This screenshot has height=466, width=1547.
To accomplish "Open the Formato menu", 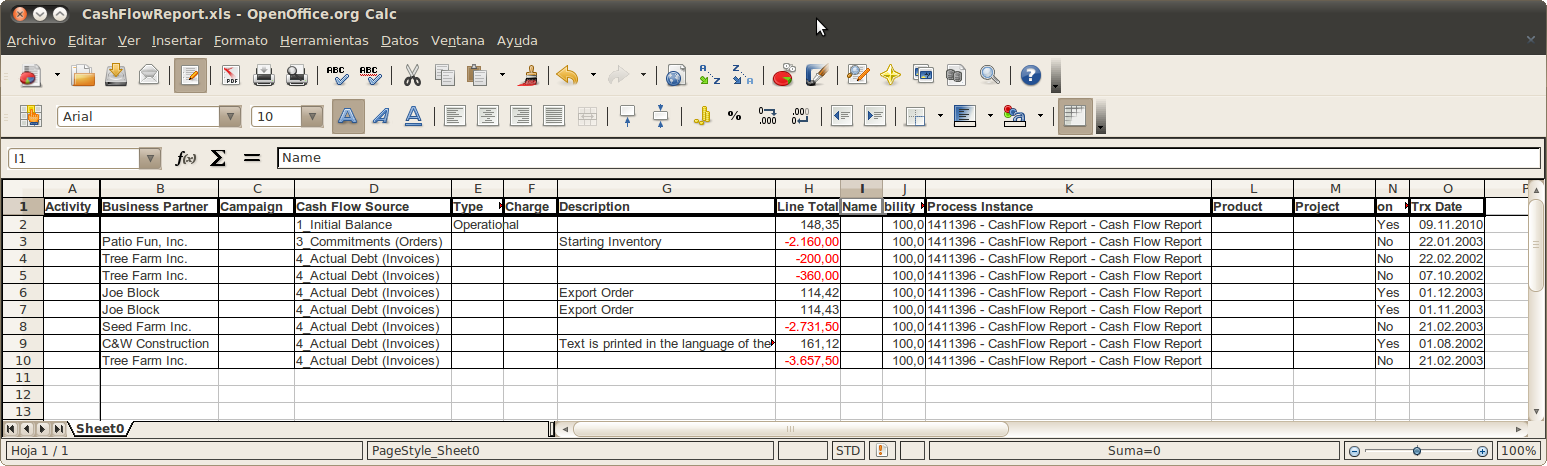I will 241,41.
